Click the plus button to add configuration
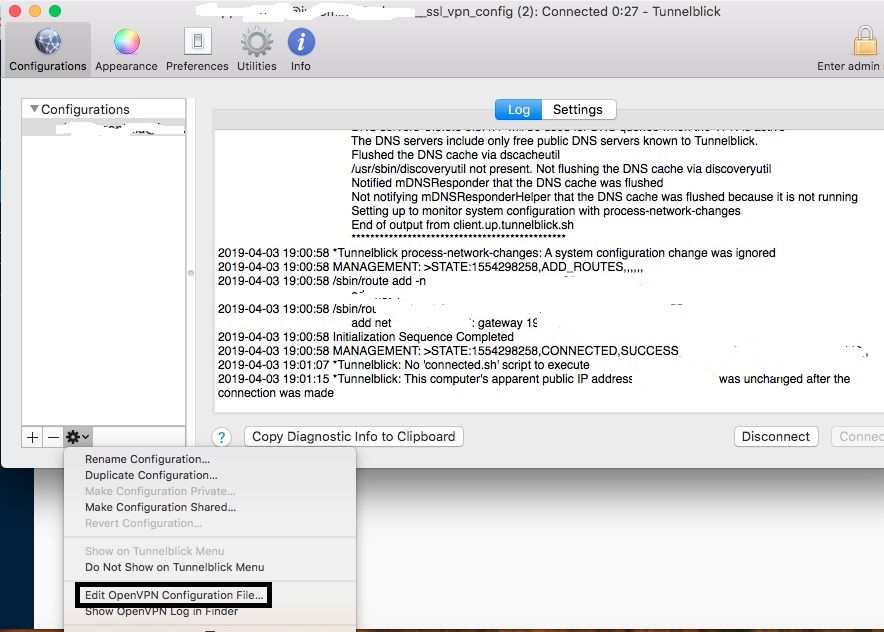 (x=33, y=437)
